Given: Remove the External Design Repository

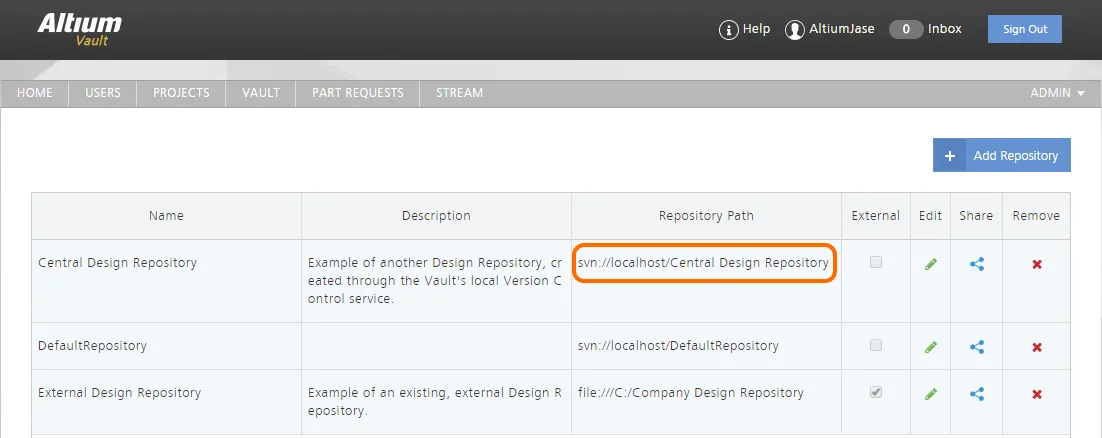Looking at the screenshot, I should (1036, 394).
